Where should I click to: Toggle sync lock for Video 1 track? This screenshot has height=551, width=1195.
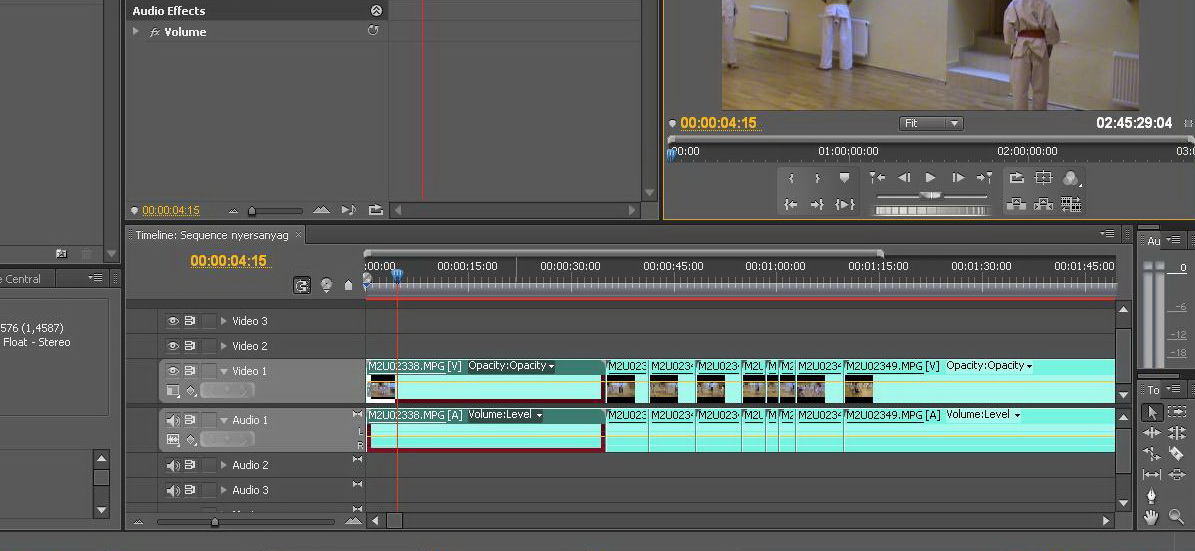(190, 371)
